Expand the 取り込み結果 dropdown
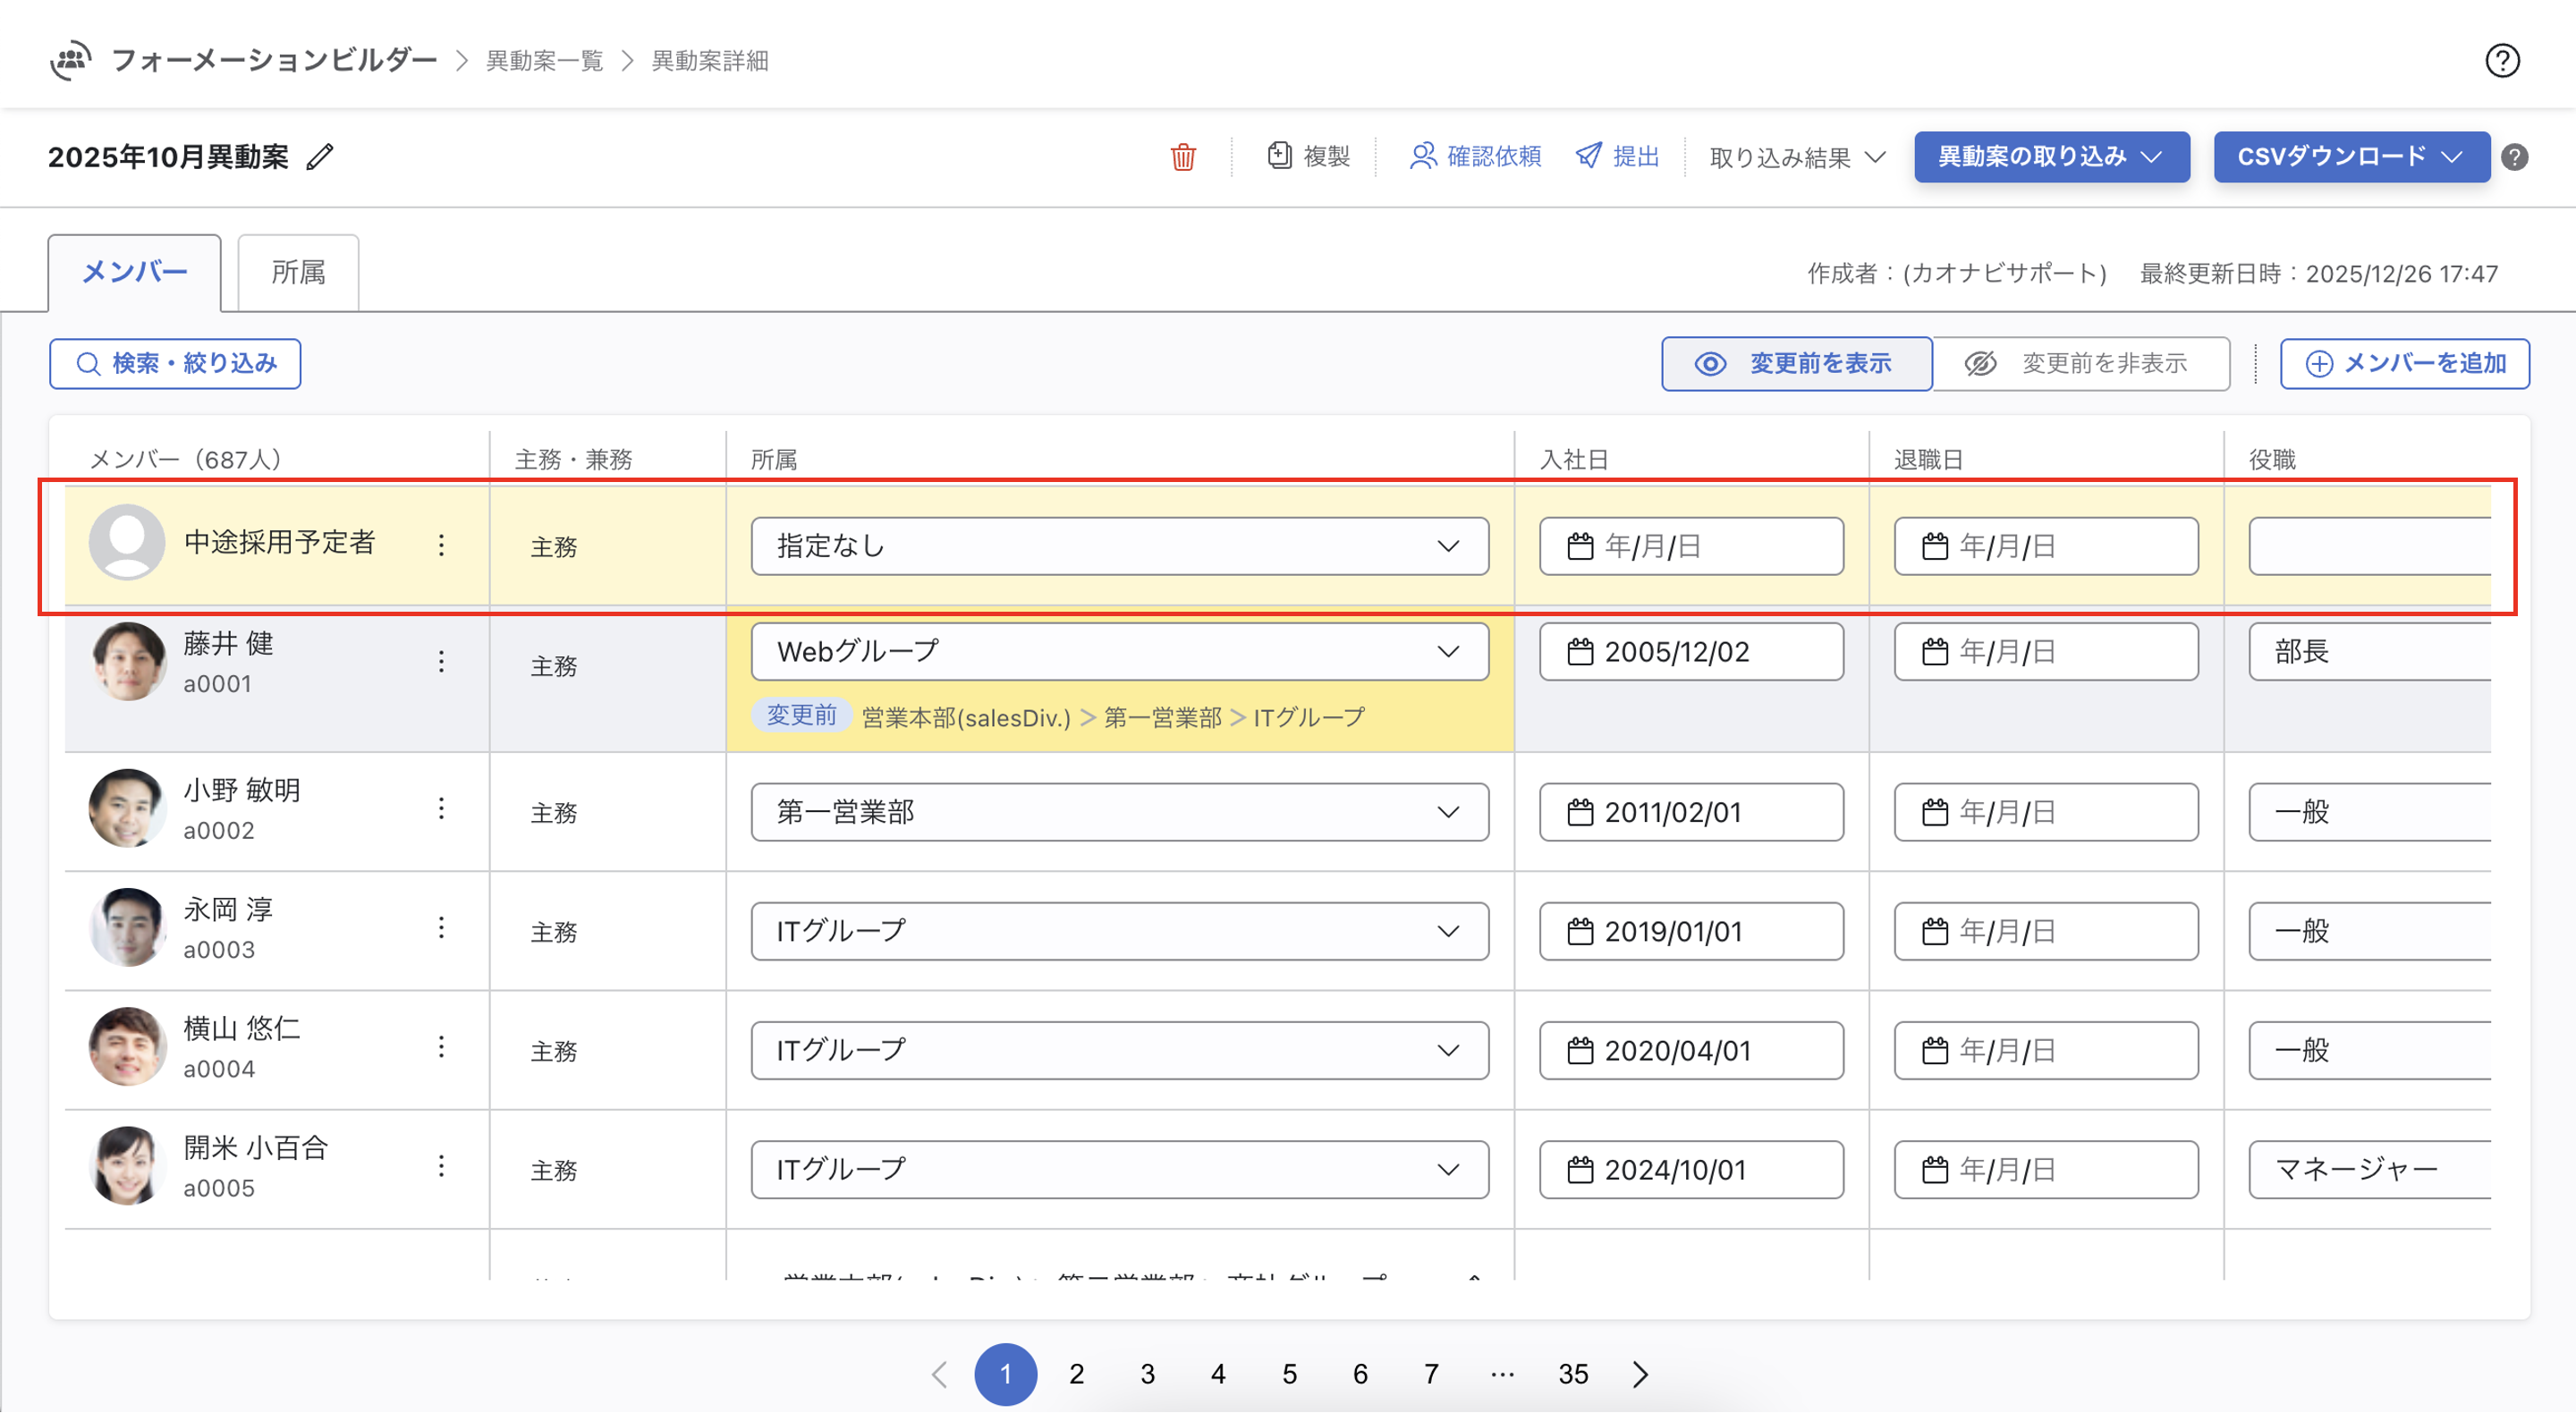The height and width of the screenshot is (1413, 2576). [x=1797, y=157]
